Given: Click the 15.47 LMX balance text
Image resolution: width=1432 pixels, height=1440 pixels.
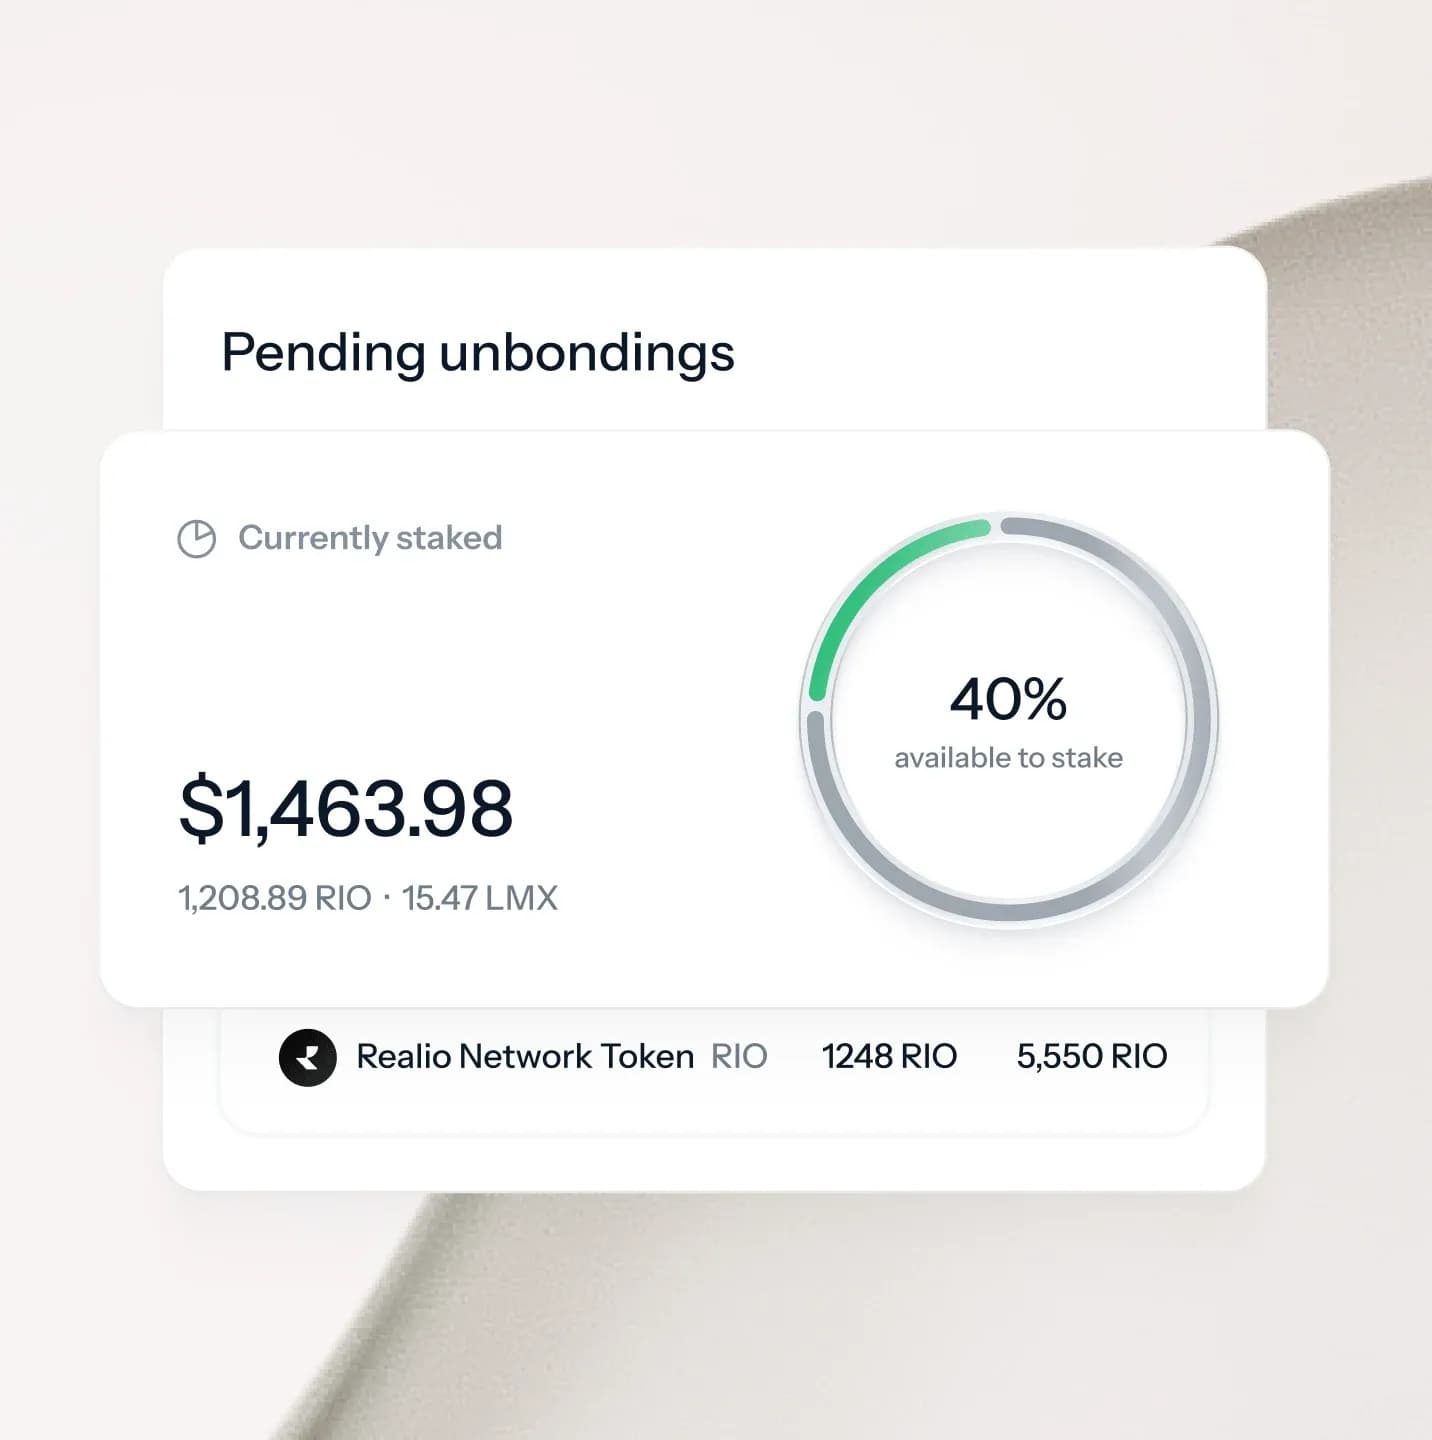Looking at the screenshot, I should [479, 898].
